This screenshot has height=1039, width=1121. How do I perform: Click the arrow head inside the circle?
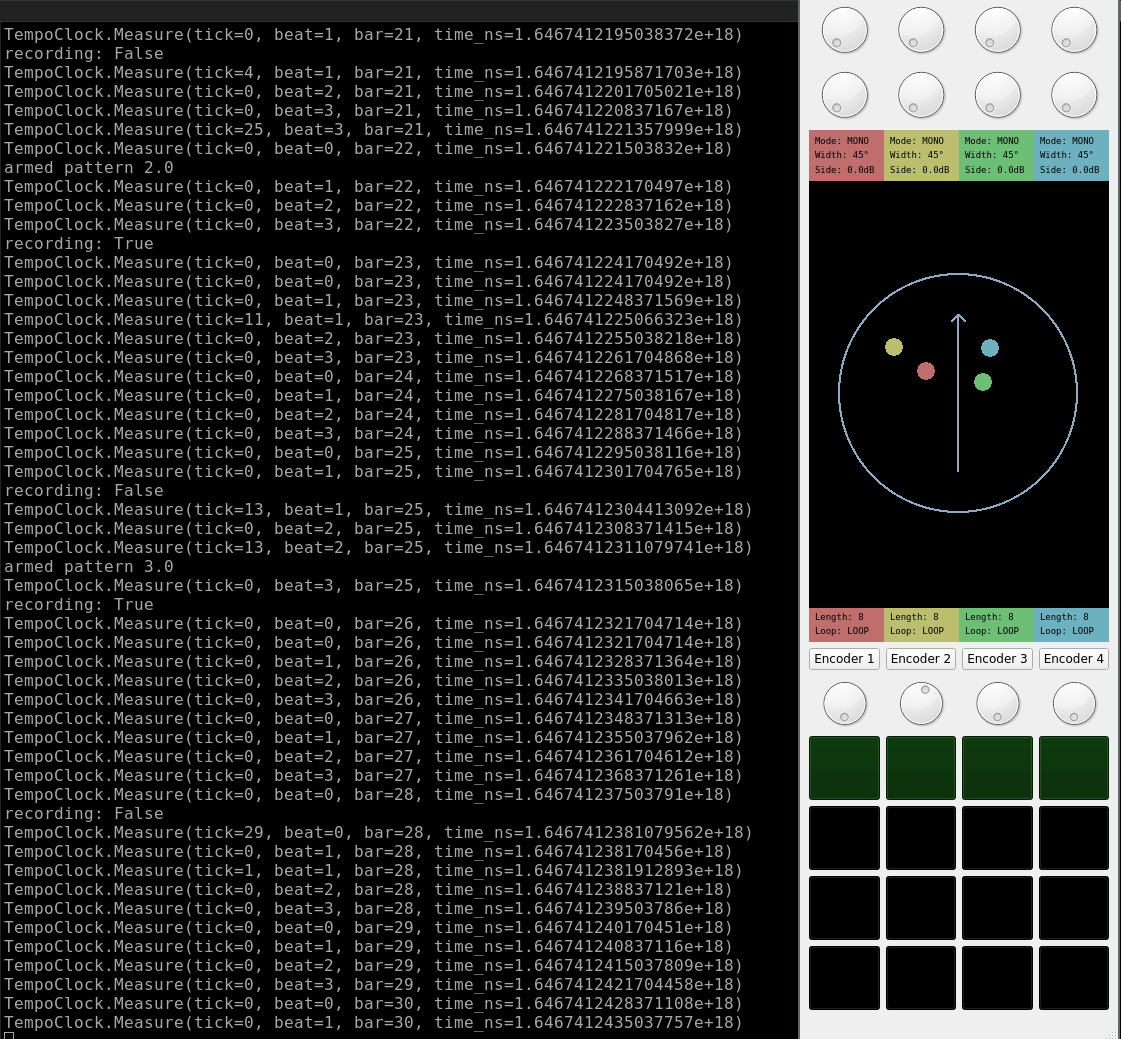(x=958, y=317)
